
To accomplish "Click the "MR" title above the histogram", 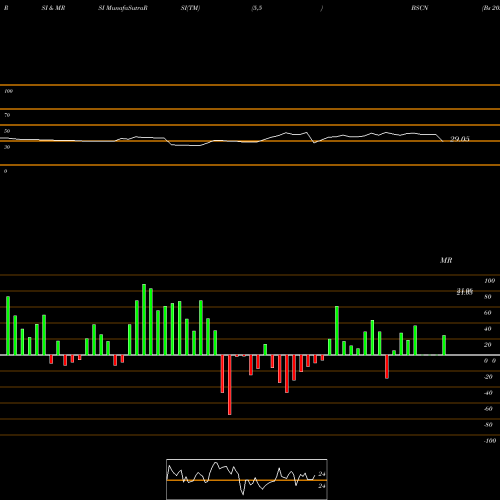I will (x=446, y=260).
